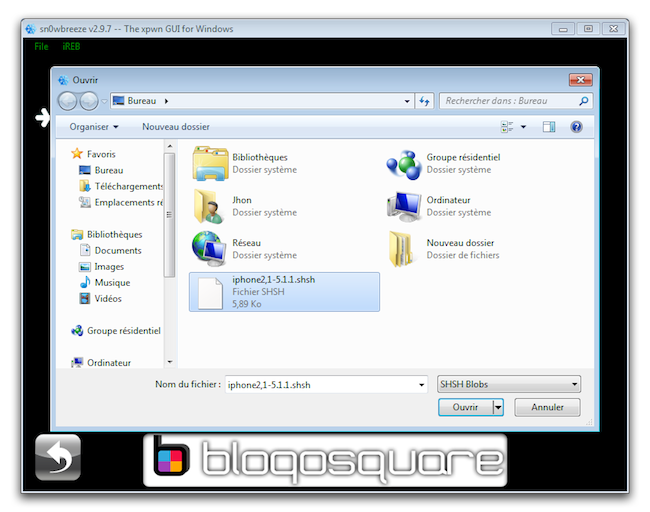
Task: Click the Téléchargements folder icon in sidebar
Action: [x=85, y=186]
